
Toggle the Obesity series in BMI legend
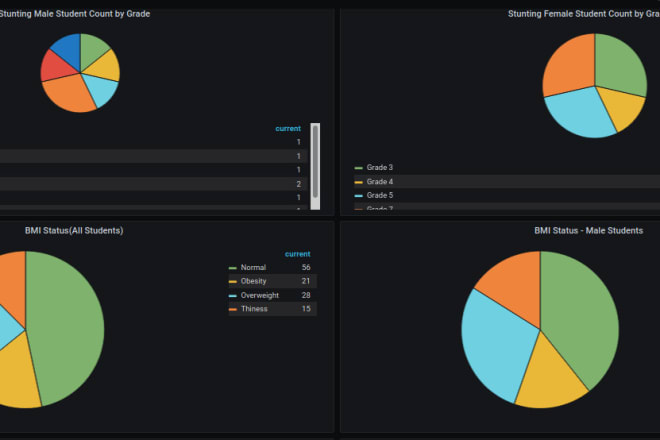click(253, 281)
